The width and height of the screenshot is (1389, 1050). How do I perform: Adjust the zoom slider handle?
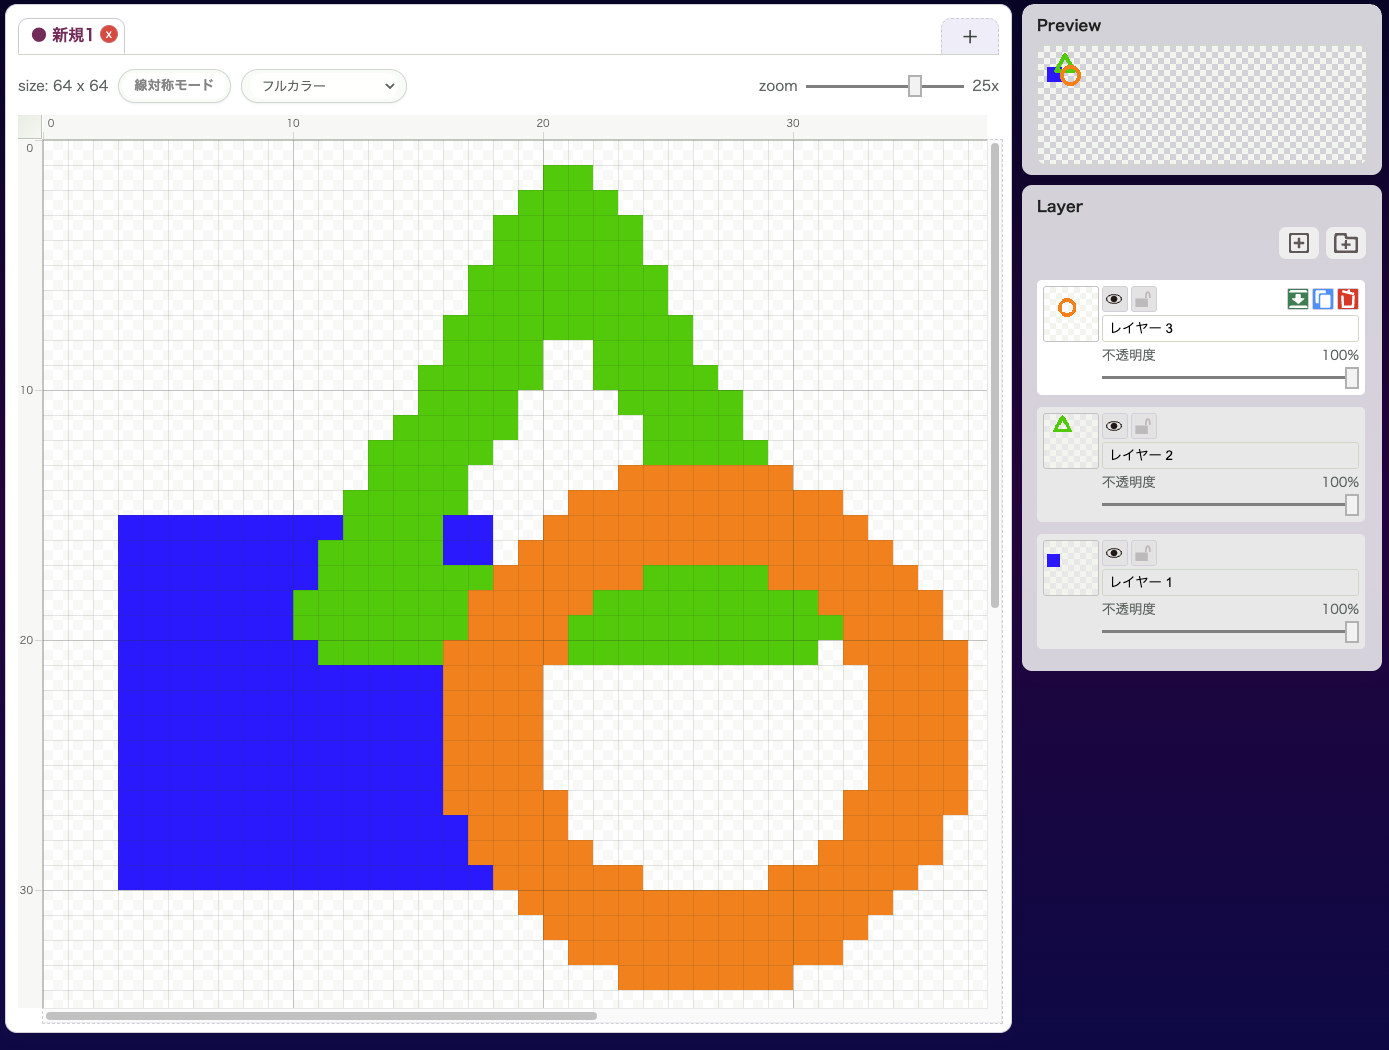(x=915, y=86)
